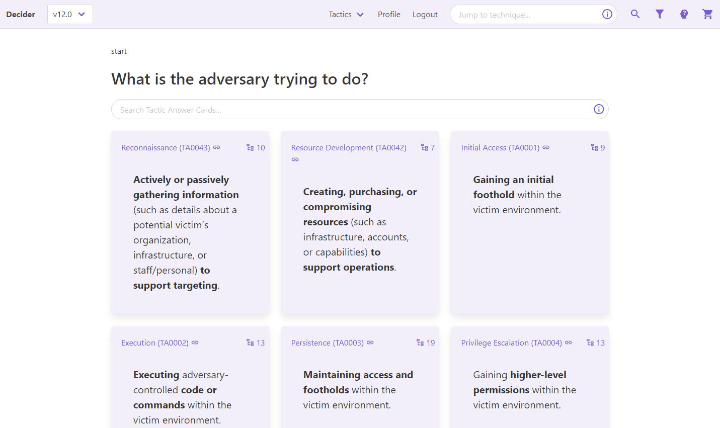Focus the Jump to technique input

point(525,14)
